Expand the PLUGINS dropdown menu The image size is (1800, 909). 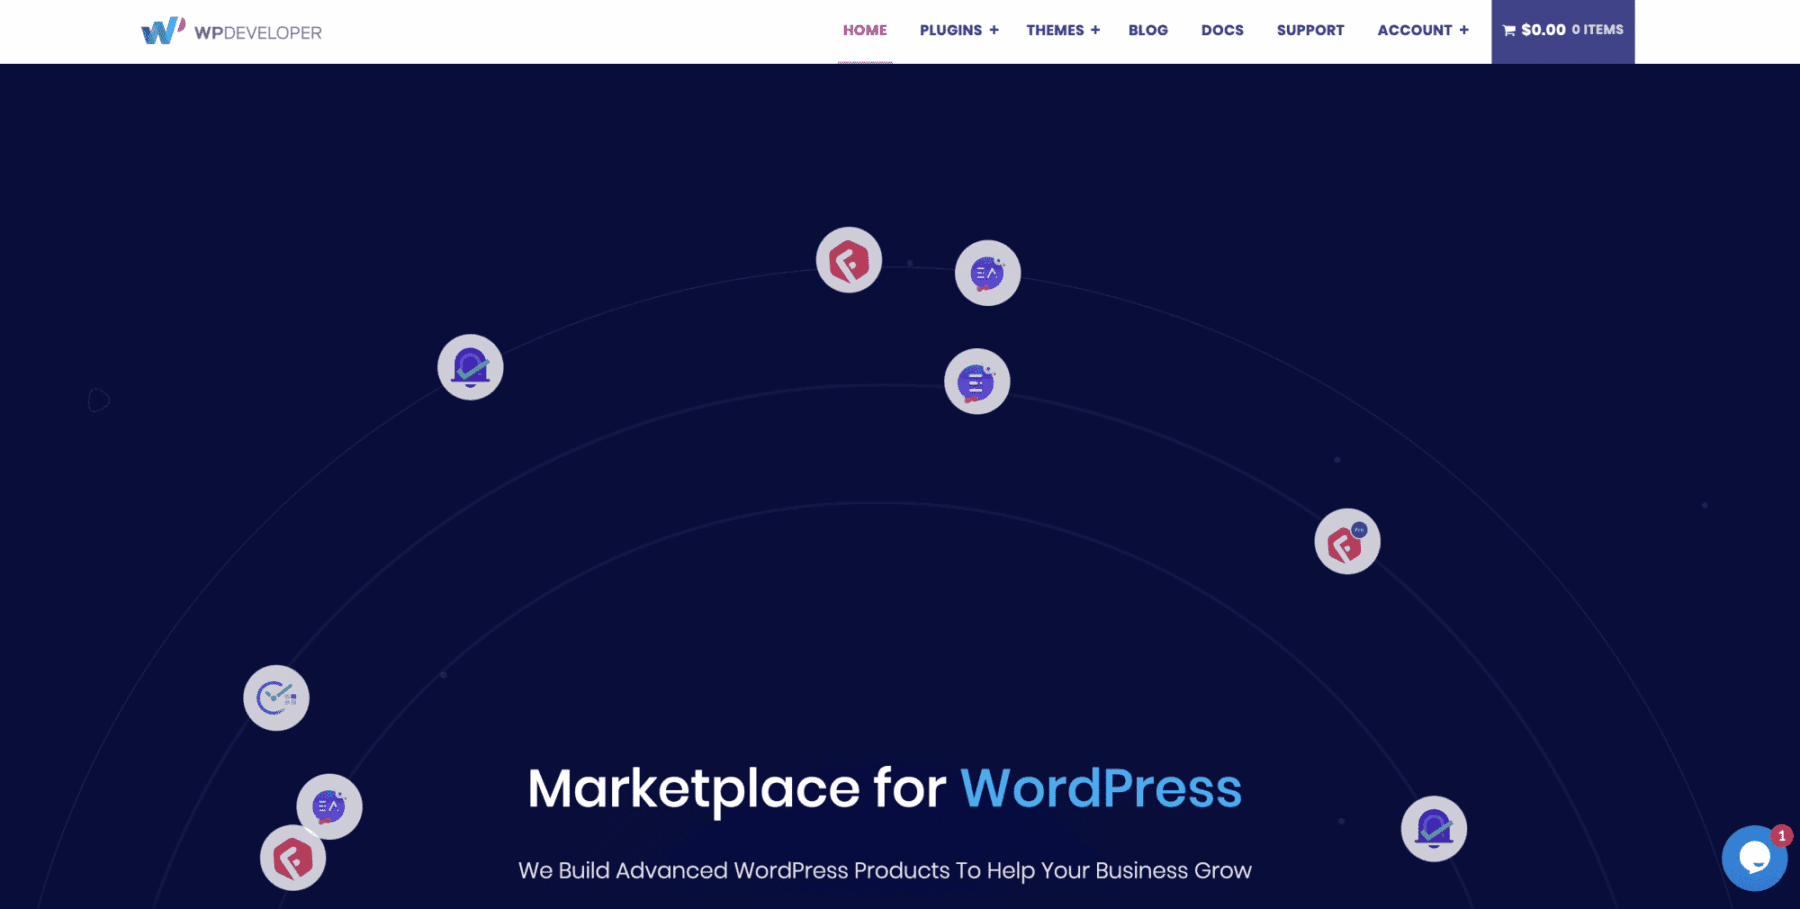point(957,30)
